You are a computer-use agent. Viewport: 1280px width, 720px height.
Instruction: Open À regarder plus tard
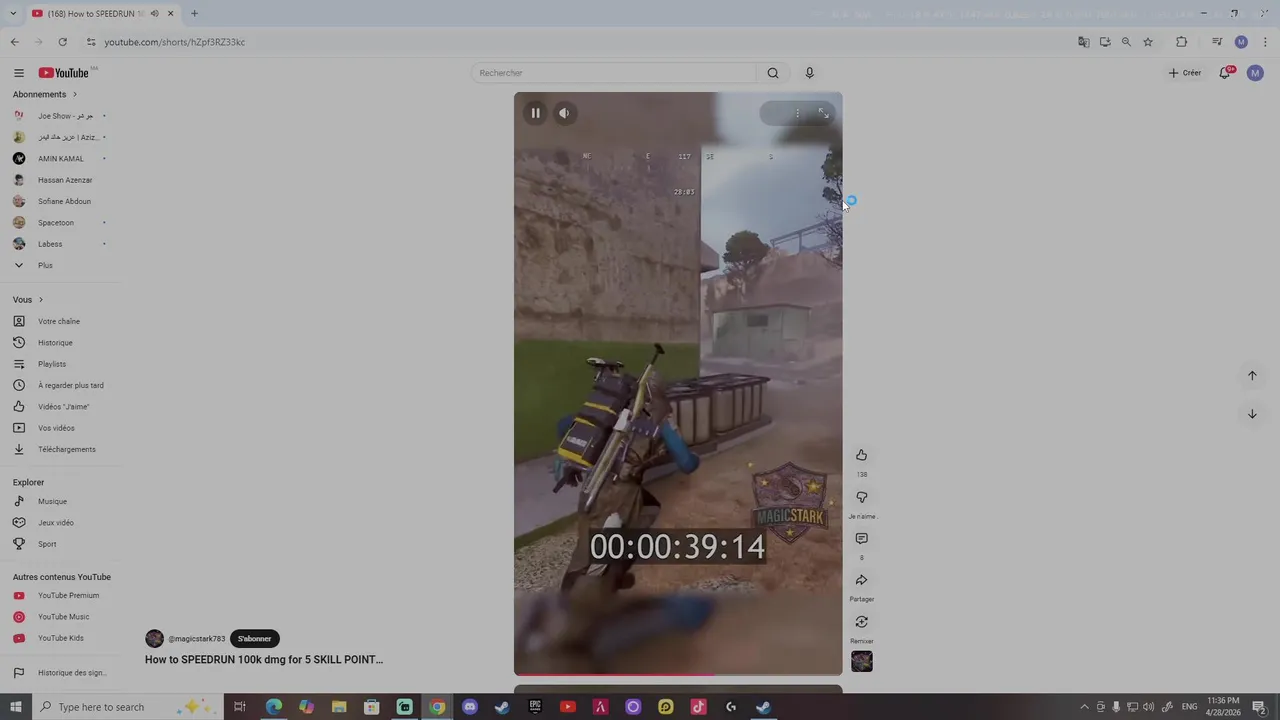pos(70,386)
